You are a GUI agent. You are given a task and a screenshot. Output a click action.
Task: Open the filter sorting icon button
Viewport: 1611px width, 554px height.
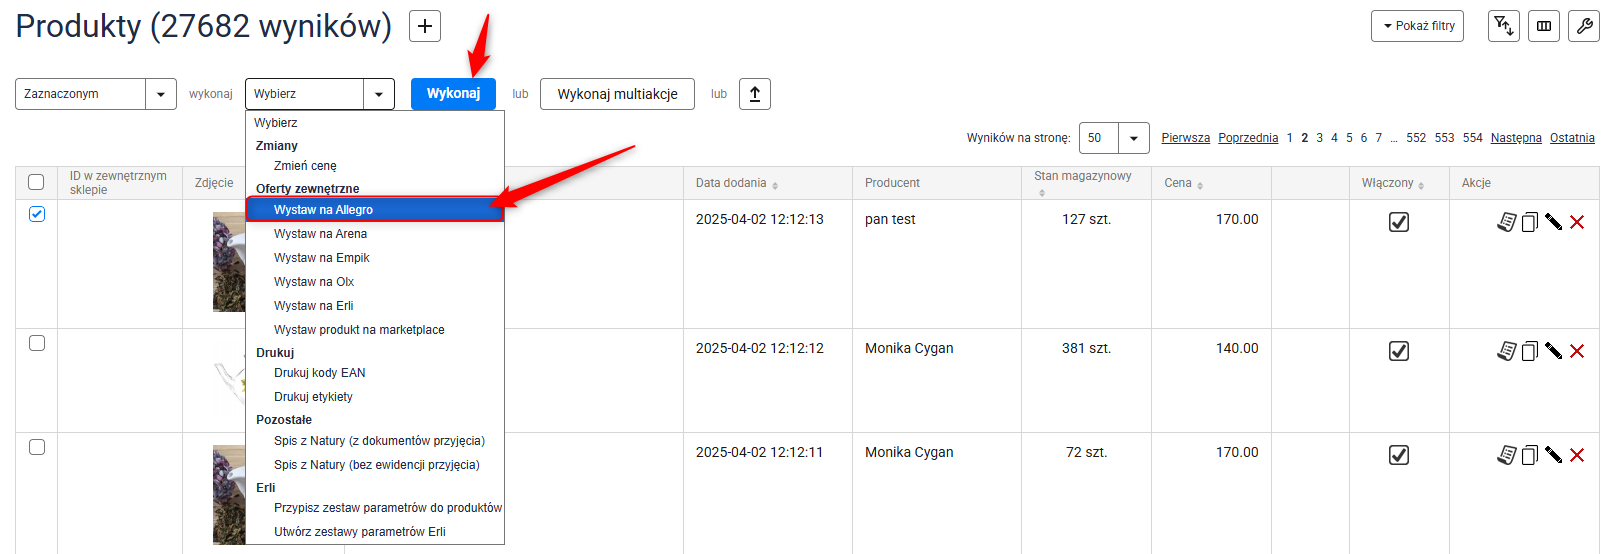tap(1503, 26)
